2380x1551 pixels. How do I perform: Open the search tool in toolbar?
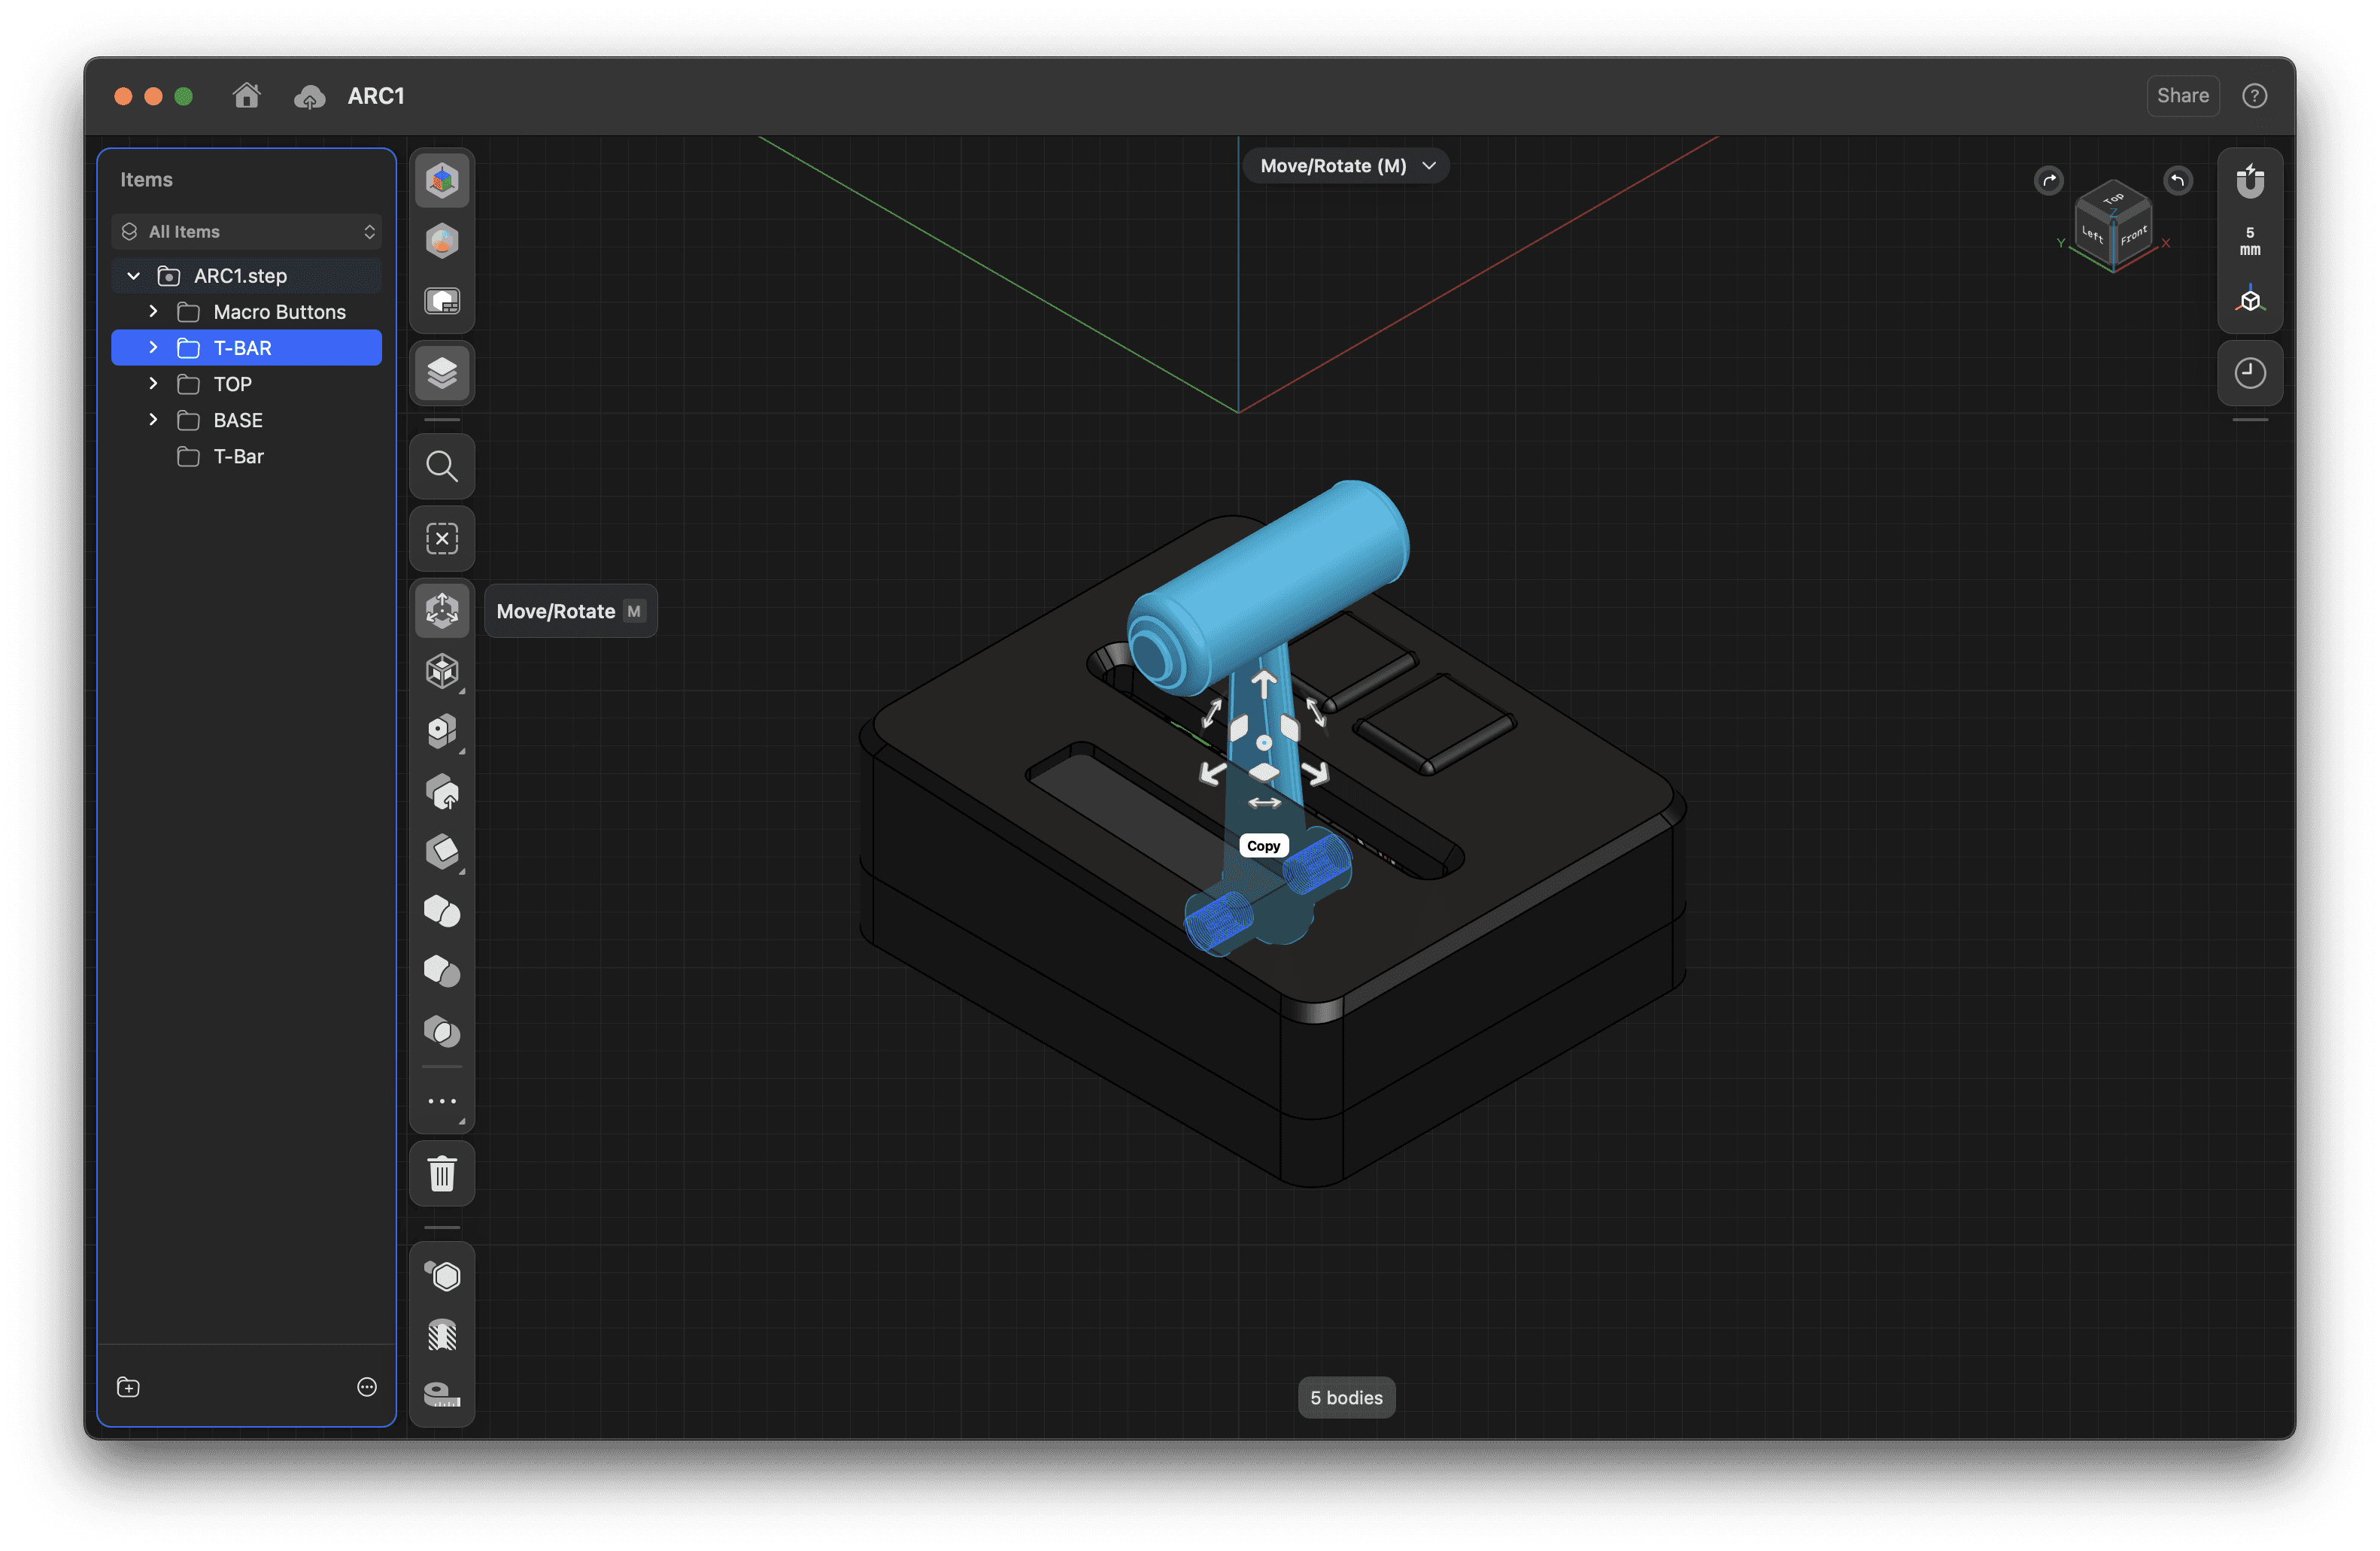point(442,466)
